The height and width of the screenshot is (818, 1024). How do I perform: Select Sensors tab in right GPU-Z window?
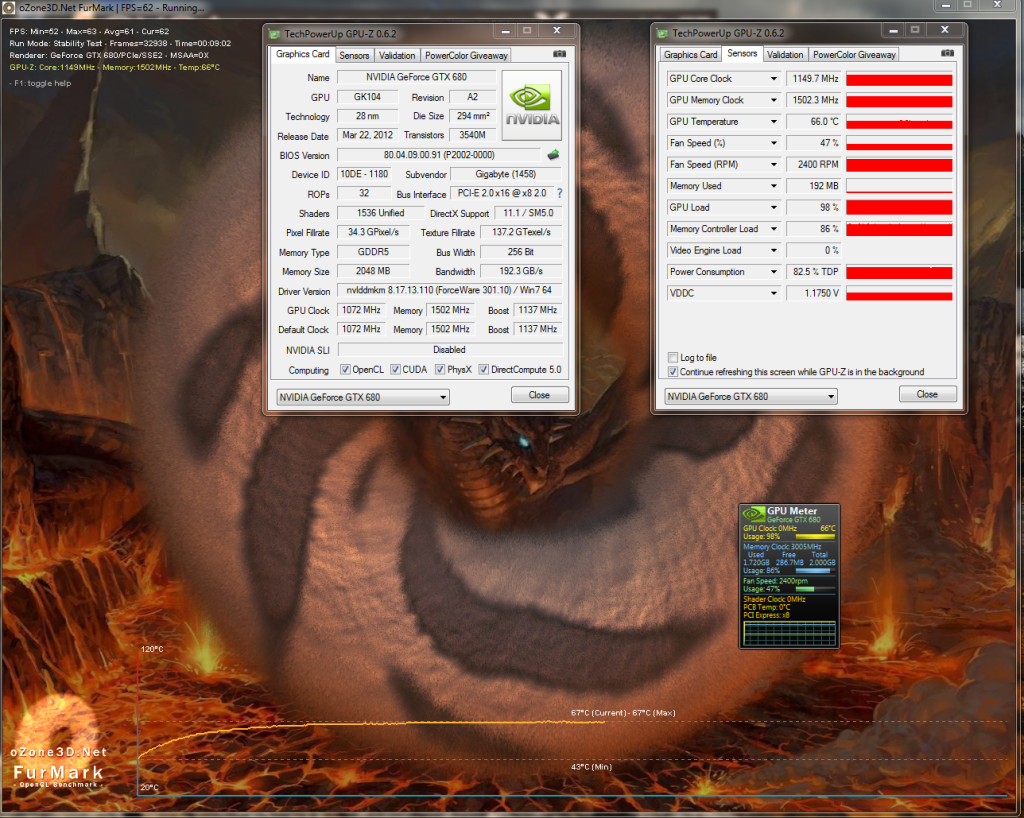[x=742, y=54]
